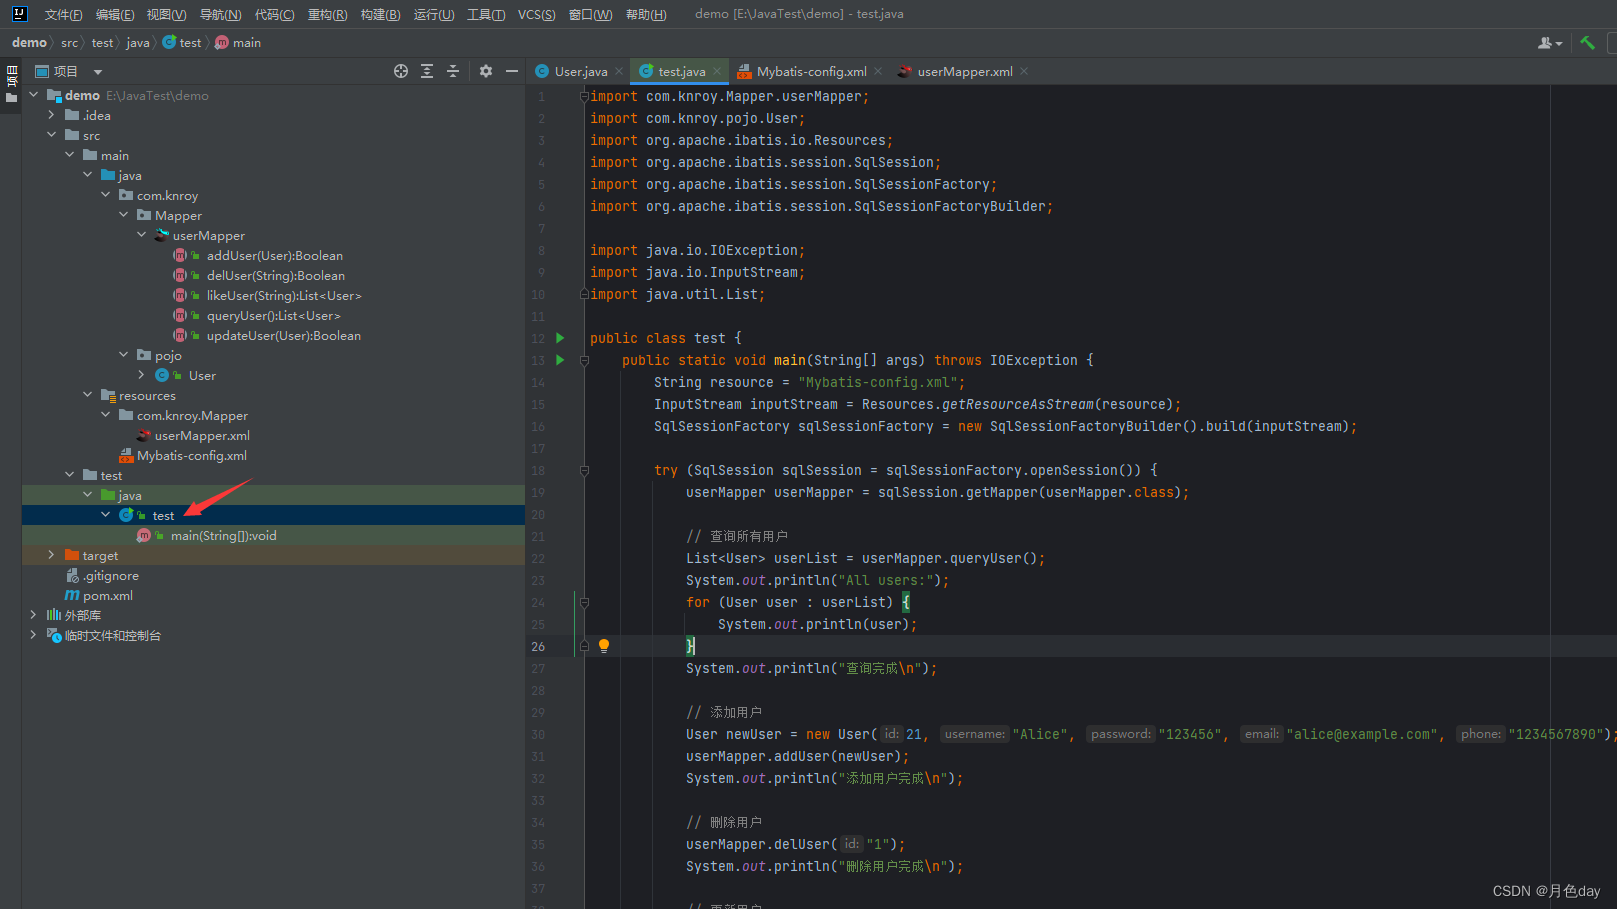The image size is (1617, 909).
Task: Select the com.knroy package folder
Action: (x=167, y=195)
